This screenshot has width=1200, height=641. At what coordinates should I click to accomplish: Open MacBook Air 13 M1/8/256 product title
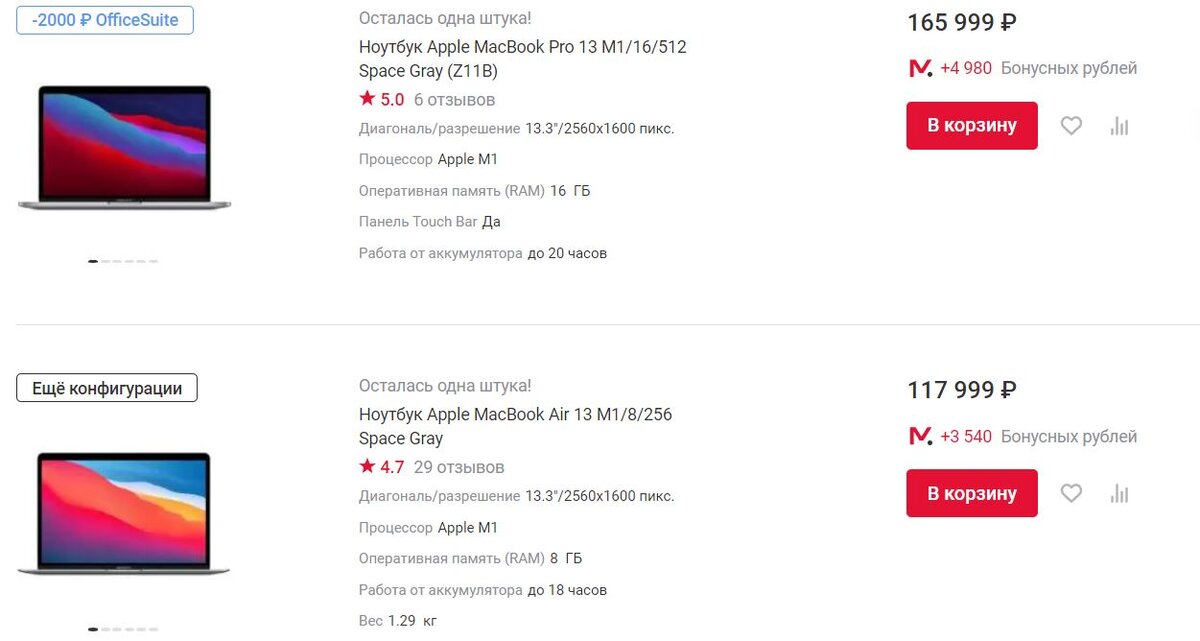[x=515, y=426]
